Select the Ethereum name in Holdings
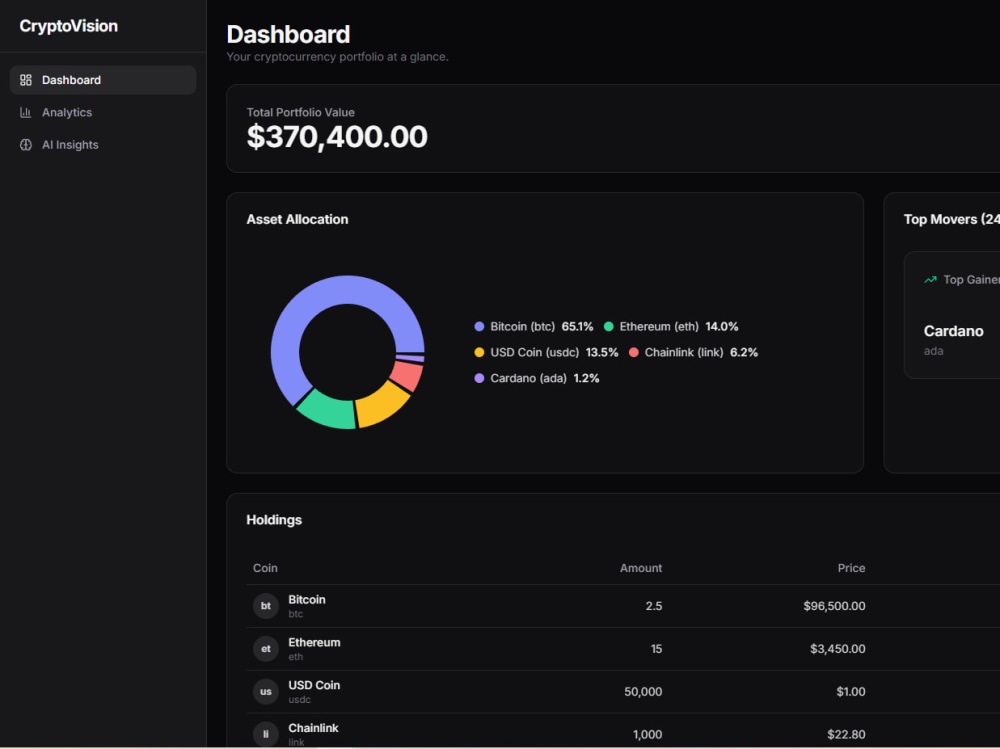Screen dimensions: 1000x749 pos(314,642)
